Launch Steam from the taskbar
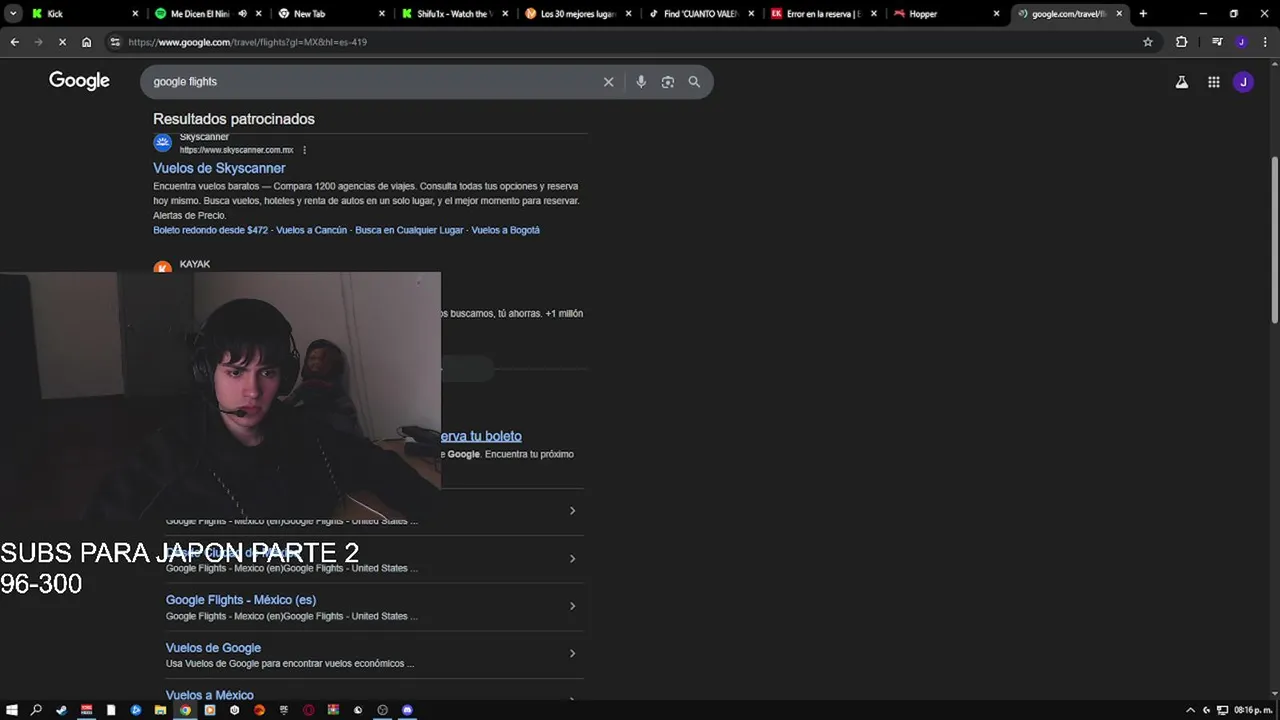 pyautogui.click(x=62, y=710)
